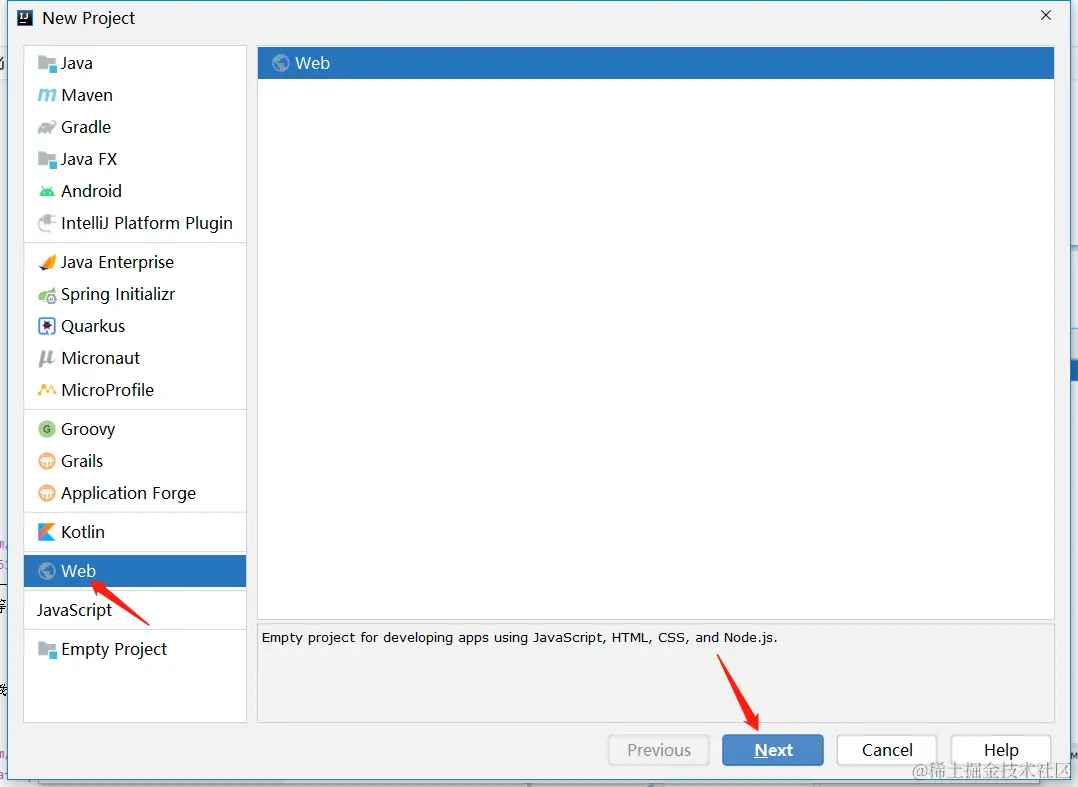Click the Next button

click(x=773, y=750)
